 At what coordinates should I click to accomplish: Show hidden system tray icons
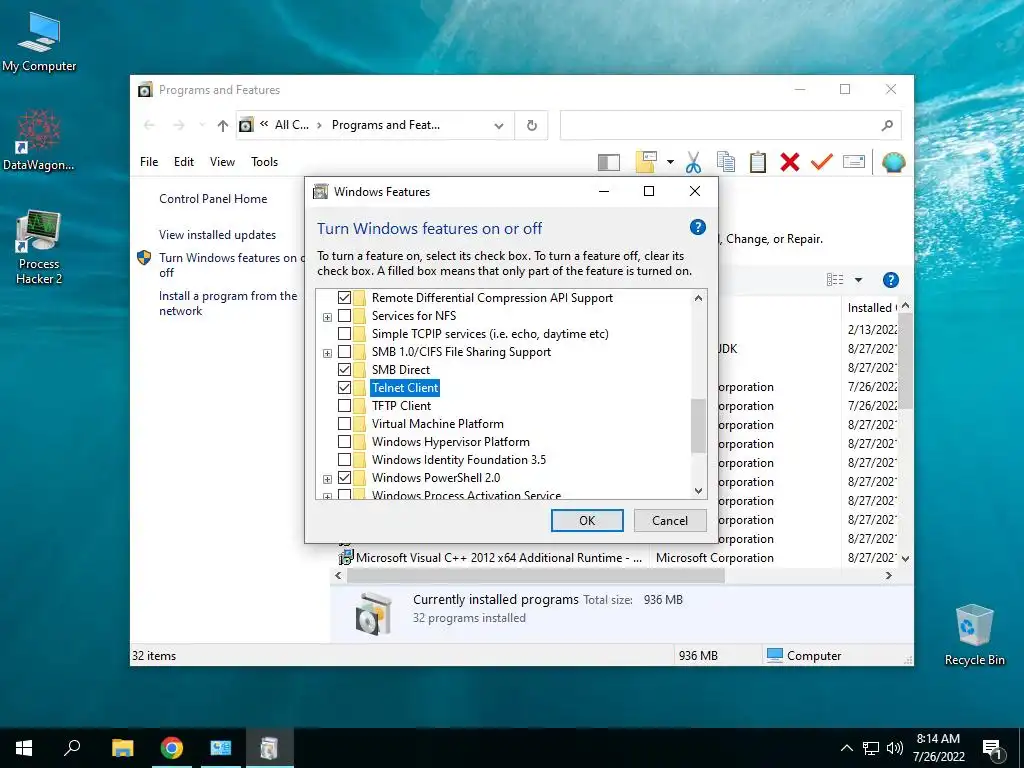pyautogui.click(x=846, y=748)
